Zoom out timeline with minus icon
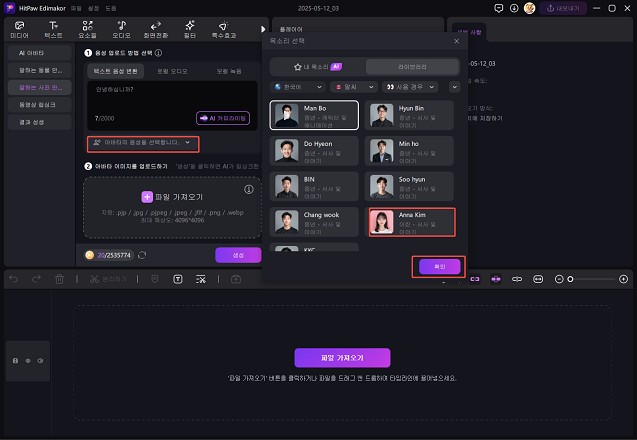 coord(559,279)
